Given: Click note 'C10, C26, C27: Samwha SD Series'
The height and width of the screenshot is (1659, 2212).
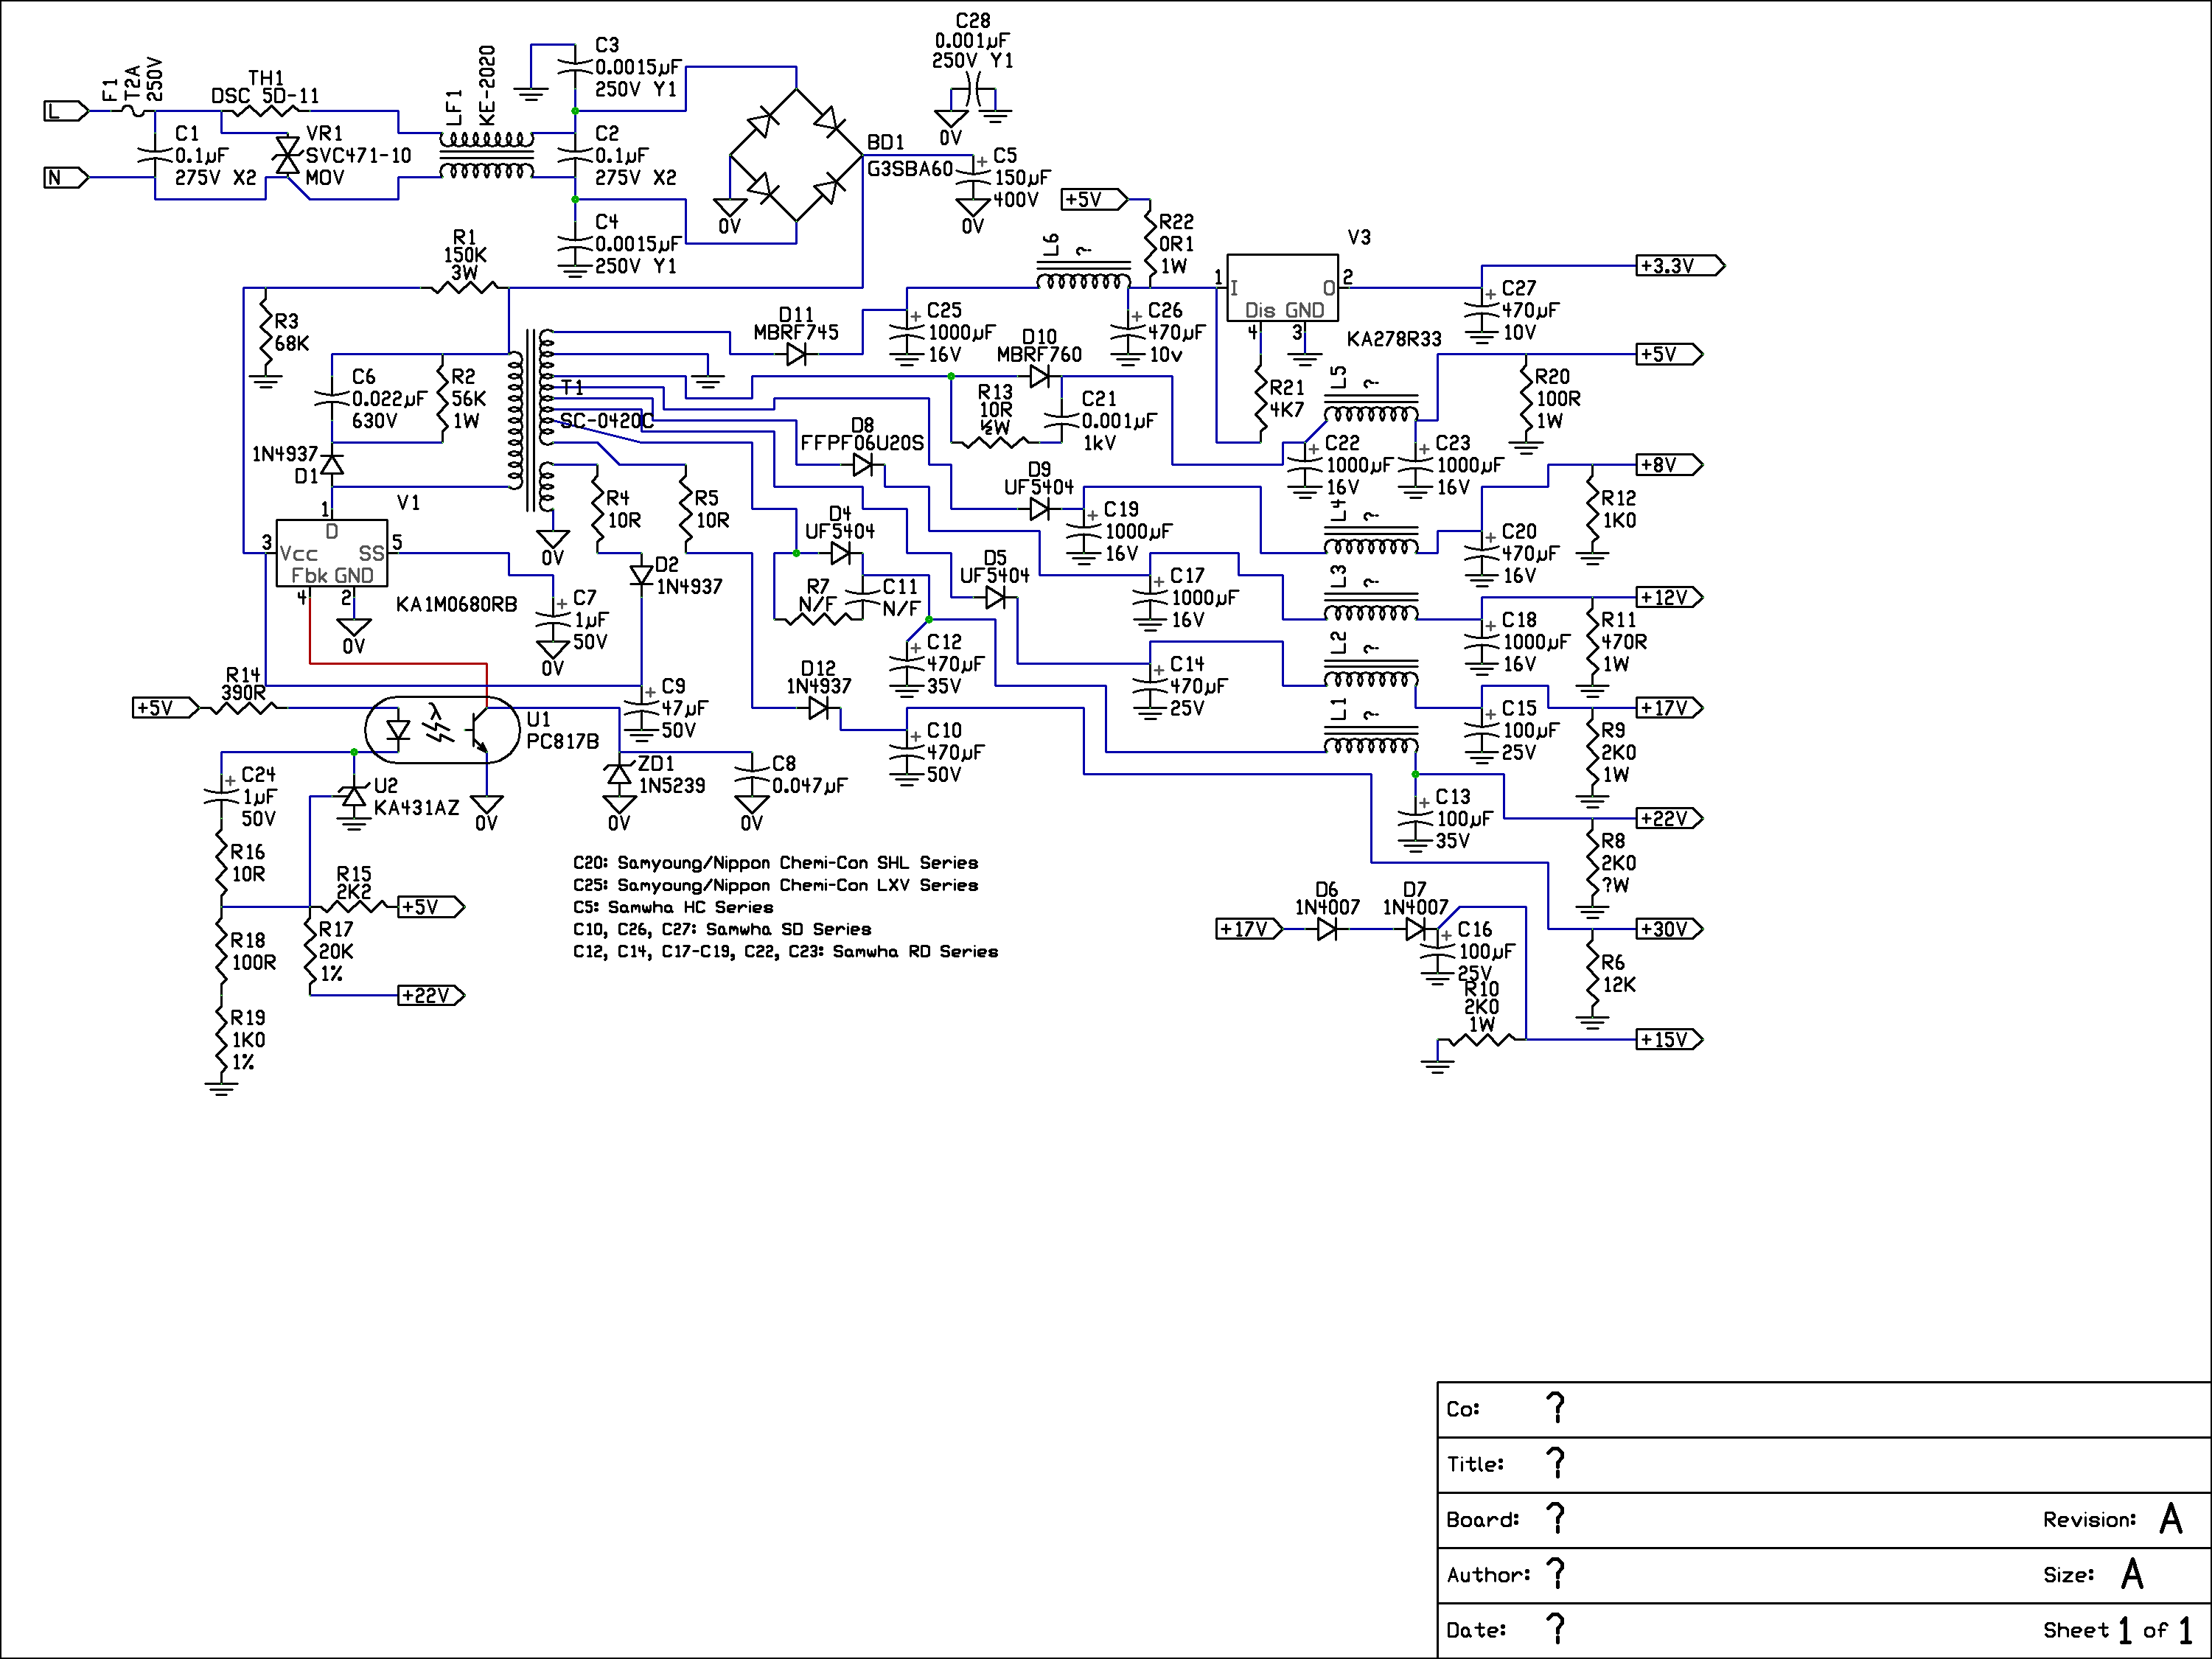Looking at the screenshot, I should [x=722, y=929].
